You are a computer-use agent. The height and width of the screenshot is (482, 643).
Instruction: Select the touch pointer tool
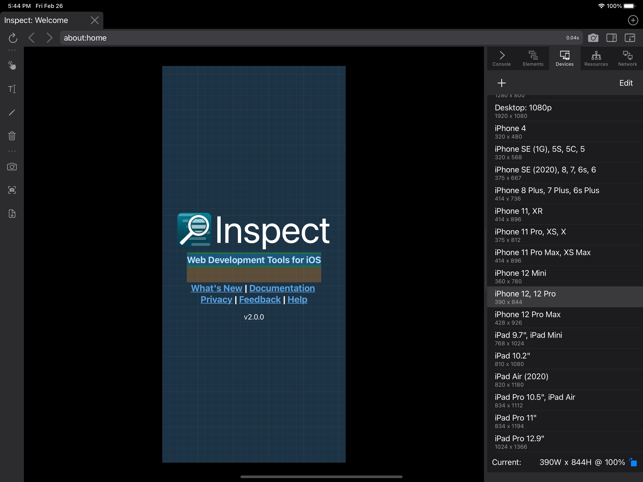(12, 66)
